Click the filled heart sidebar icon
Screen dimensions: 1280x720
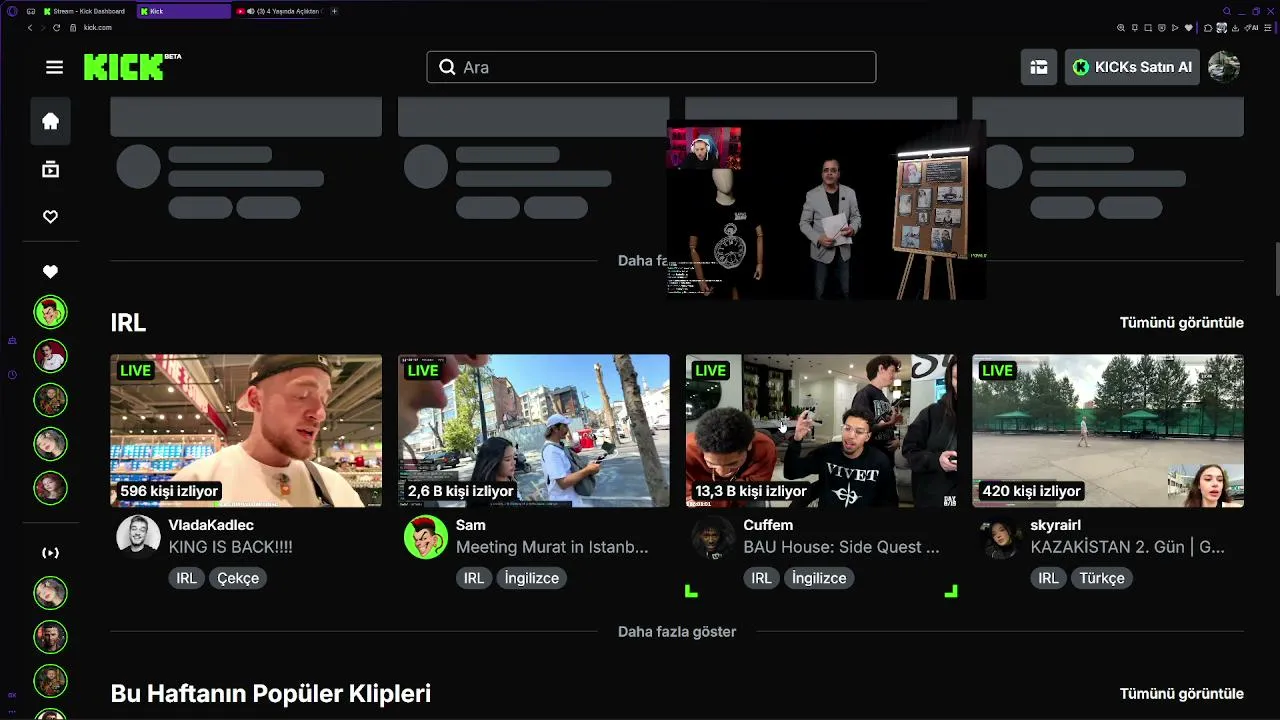[x=50, y=272]
